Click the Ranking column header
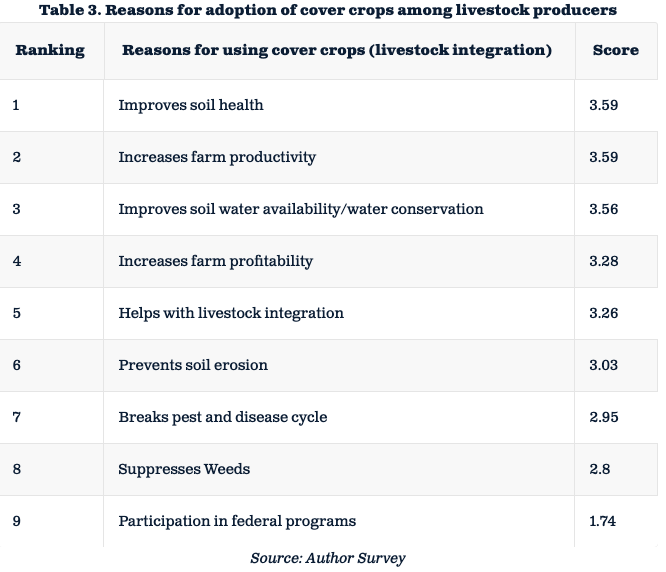Image resolution: width=666 pixels, height=572 pixels. [50, 50]
